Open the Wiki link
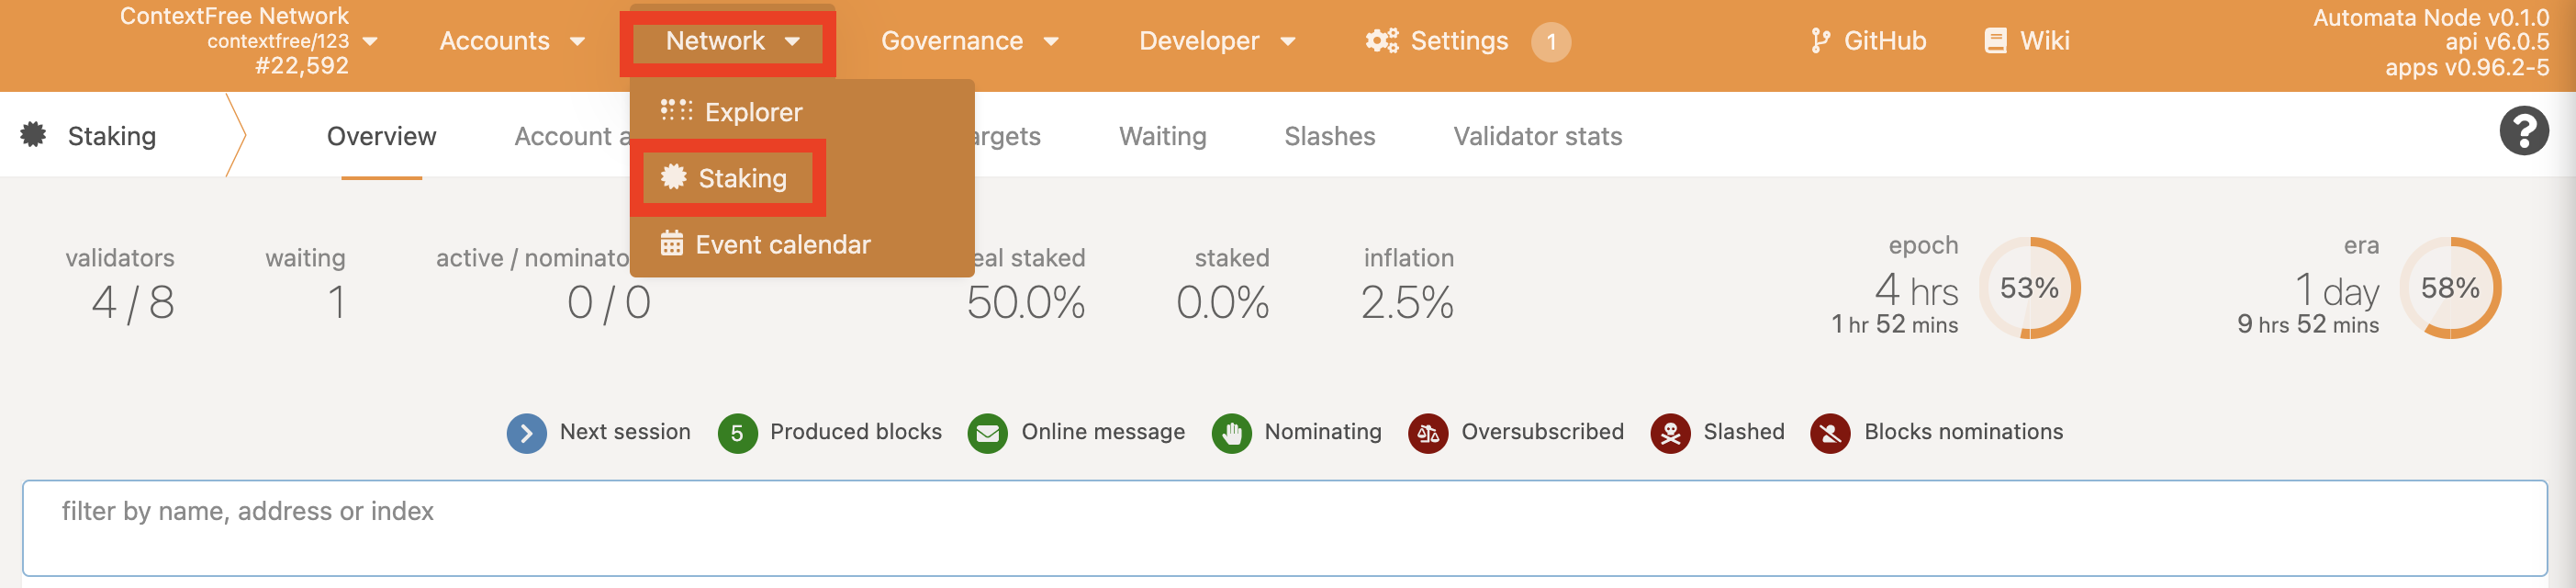This screenshot has width=2576, height=588. pyautogui.click(x=2027, y=41)
